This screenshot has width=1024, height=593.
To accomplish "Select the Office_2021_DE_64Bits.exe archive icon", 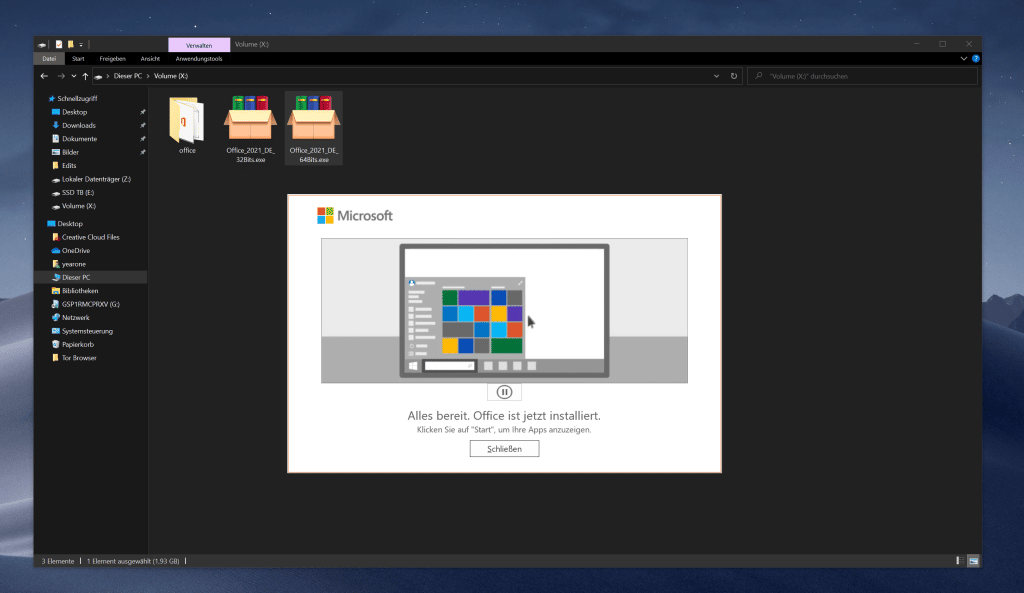I will tap(313, 120).
